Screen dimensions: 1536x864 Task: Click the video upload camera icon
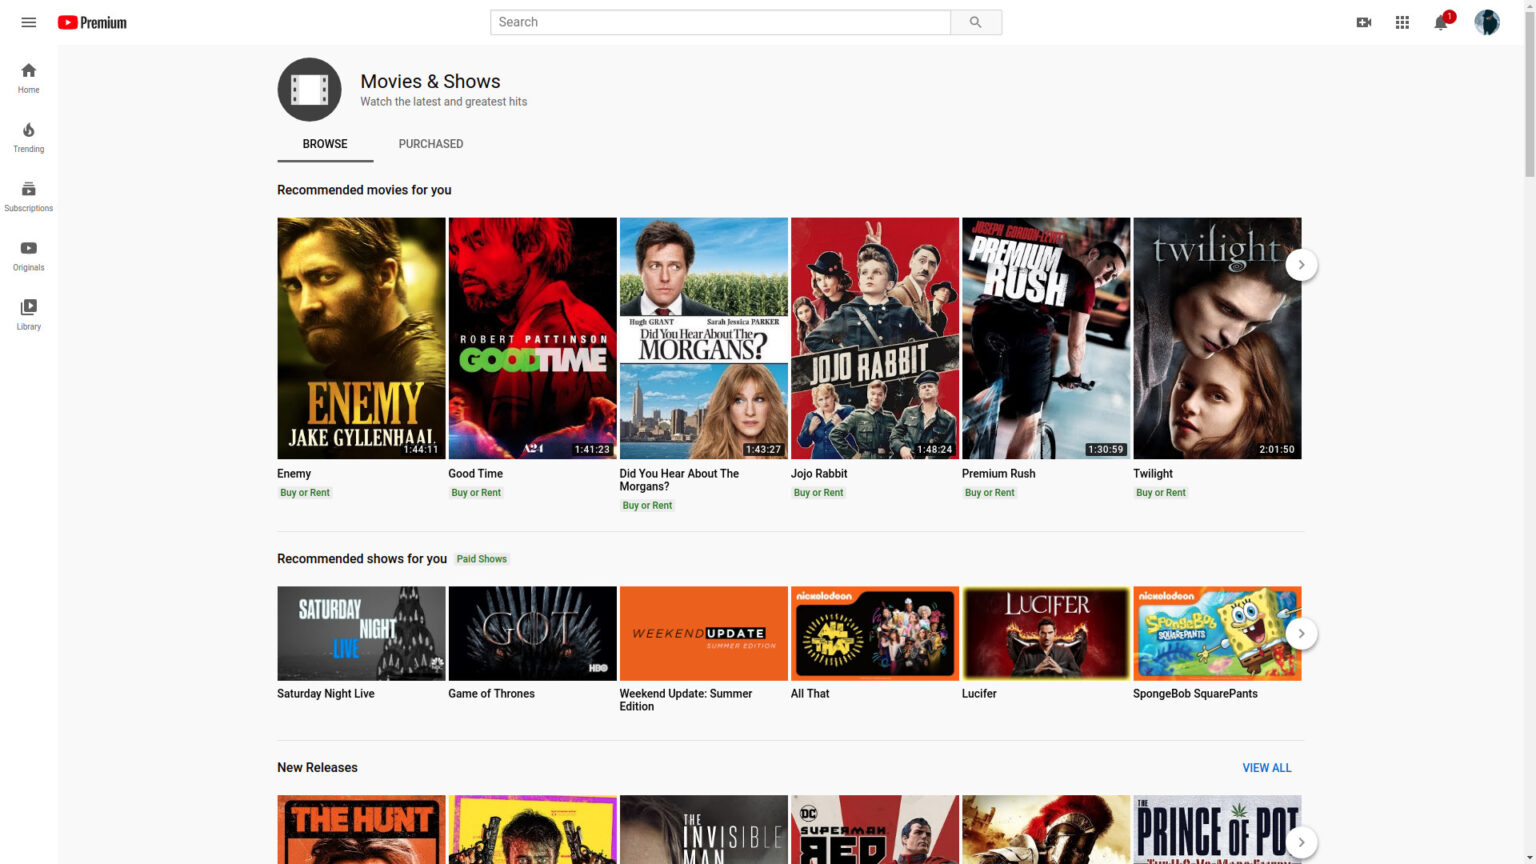(1364, 21)
